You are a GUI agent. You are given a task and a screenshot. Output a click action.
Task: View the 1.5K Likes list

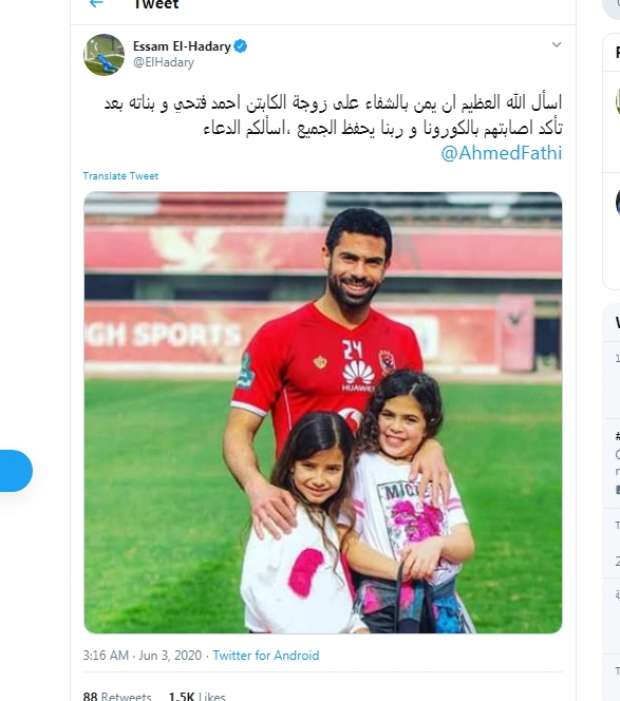197,696
